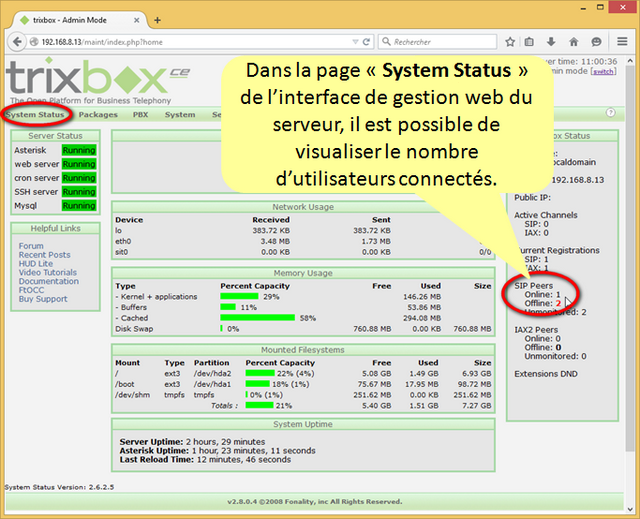The image size is (640, 519).
Task: Click the Memory Usage panel header
Action: click(303, 273)
